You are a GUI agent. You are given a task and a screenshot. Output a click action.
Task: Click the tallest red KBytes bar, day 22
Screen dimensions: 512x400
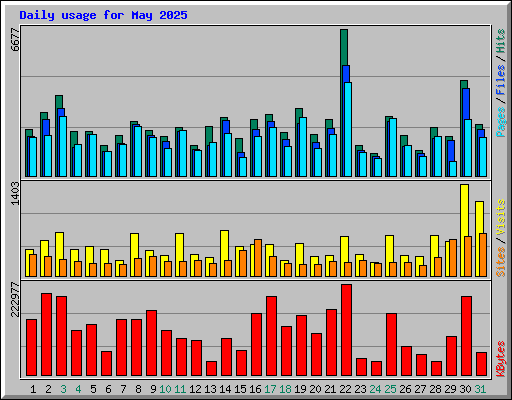(x=346, y=330)
